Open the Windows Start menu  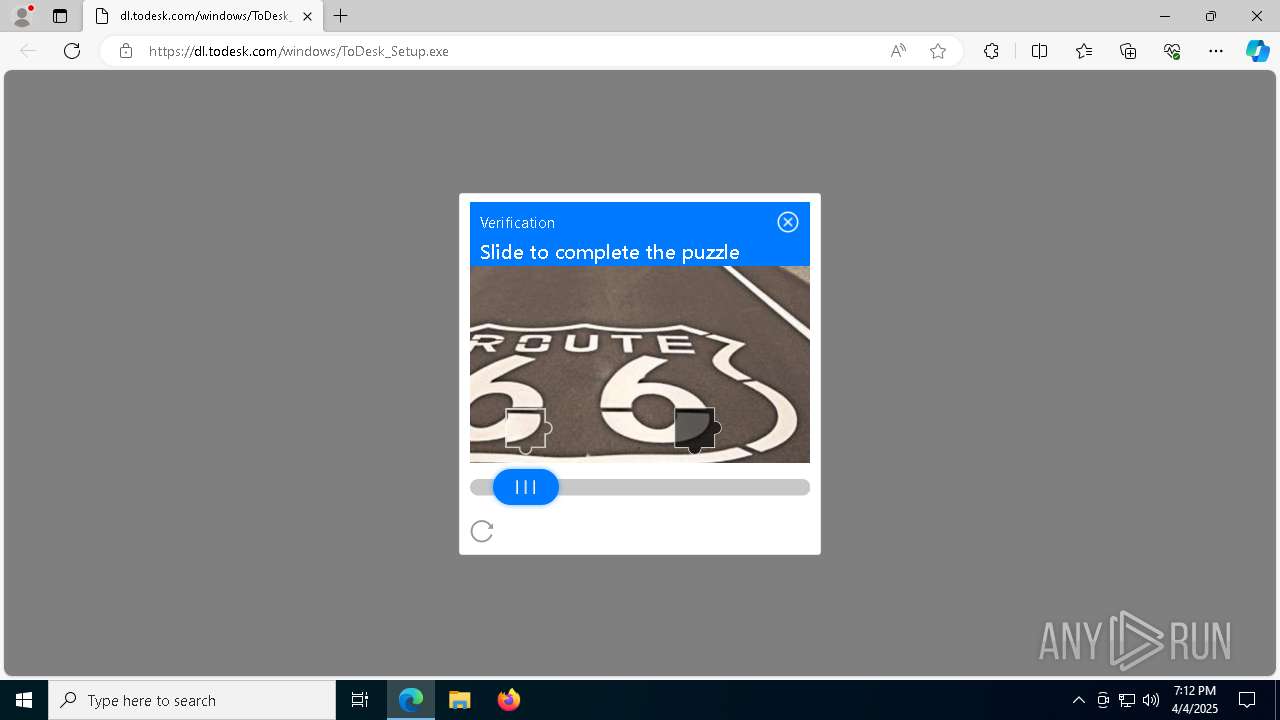click(24, 700)
